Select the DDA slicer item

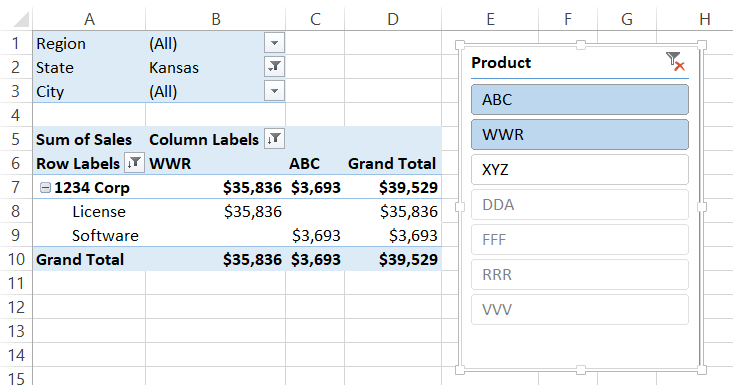[x=580, y=205]
